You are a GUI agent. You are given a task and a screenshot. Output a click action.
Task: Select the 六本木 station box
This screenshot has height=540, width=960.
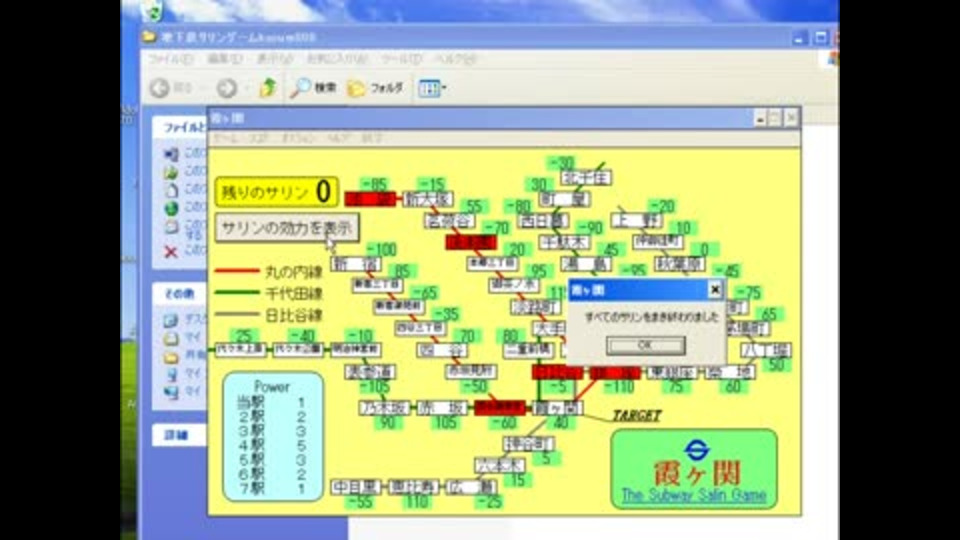click(500, 465)
